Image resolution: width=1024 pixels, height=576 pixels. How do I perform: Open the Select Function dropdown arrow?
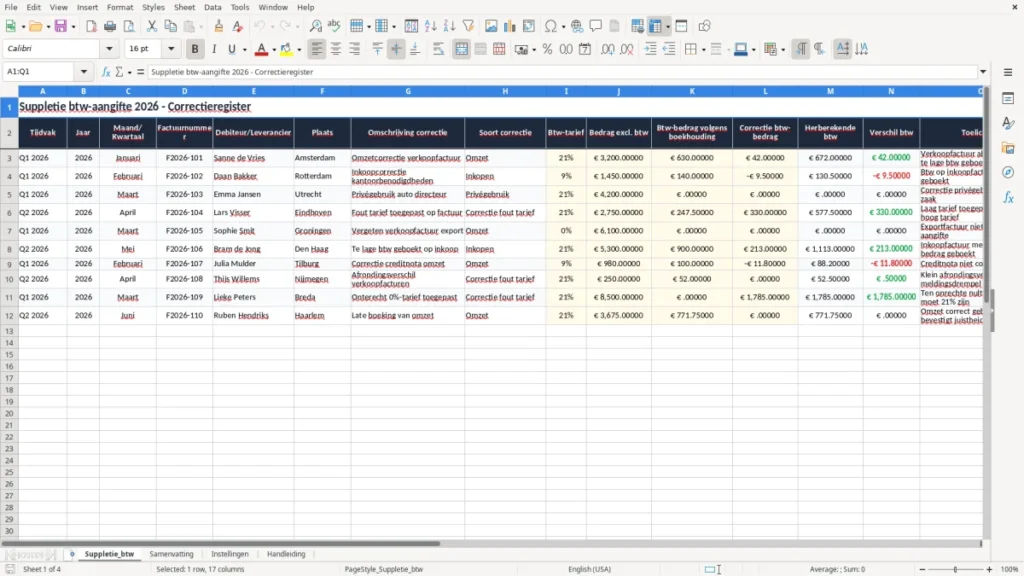[129, 72]
